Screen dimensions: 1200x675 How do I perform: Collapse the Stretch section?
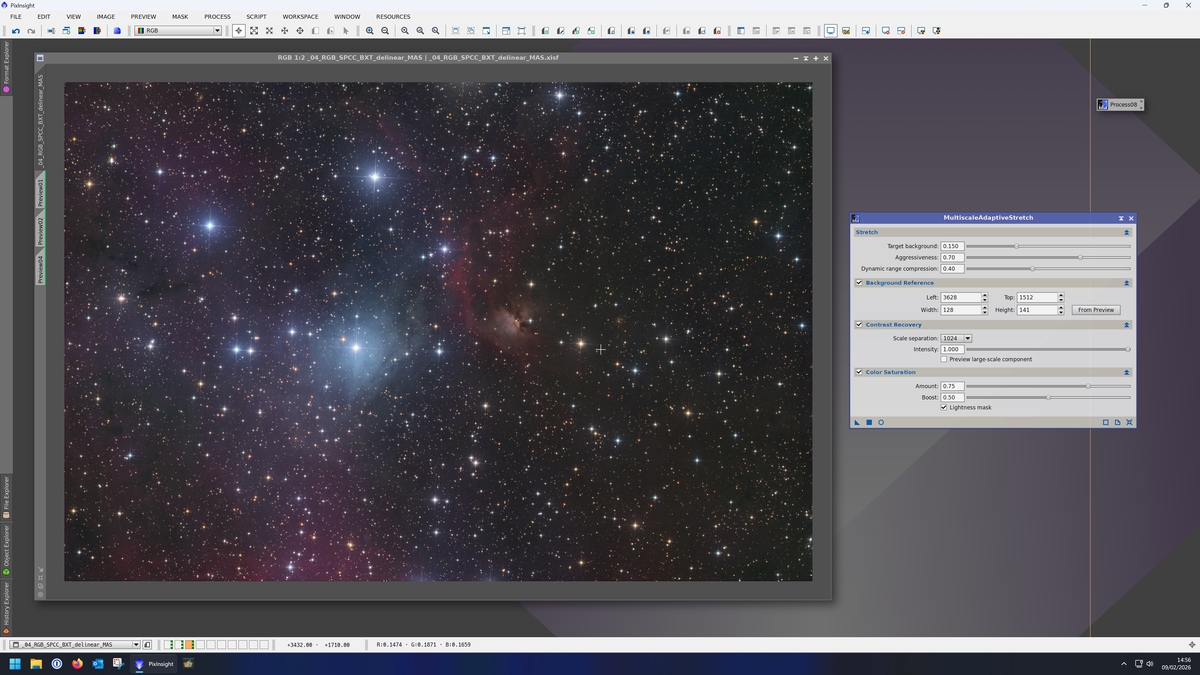point(1126,232)
